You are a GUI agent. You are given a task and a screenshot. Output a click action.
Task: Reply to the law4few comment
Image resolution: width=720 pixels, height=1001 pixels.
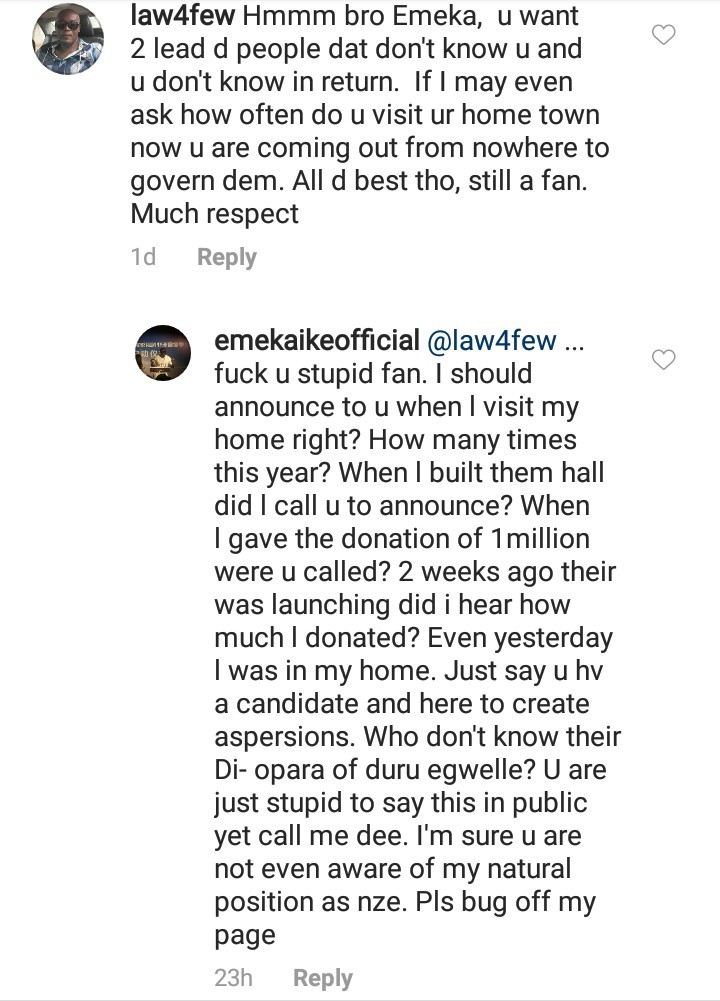226,257
